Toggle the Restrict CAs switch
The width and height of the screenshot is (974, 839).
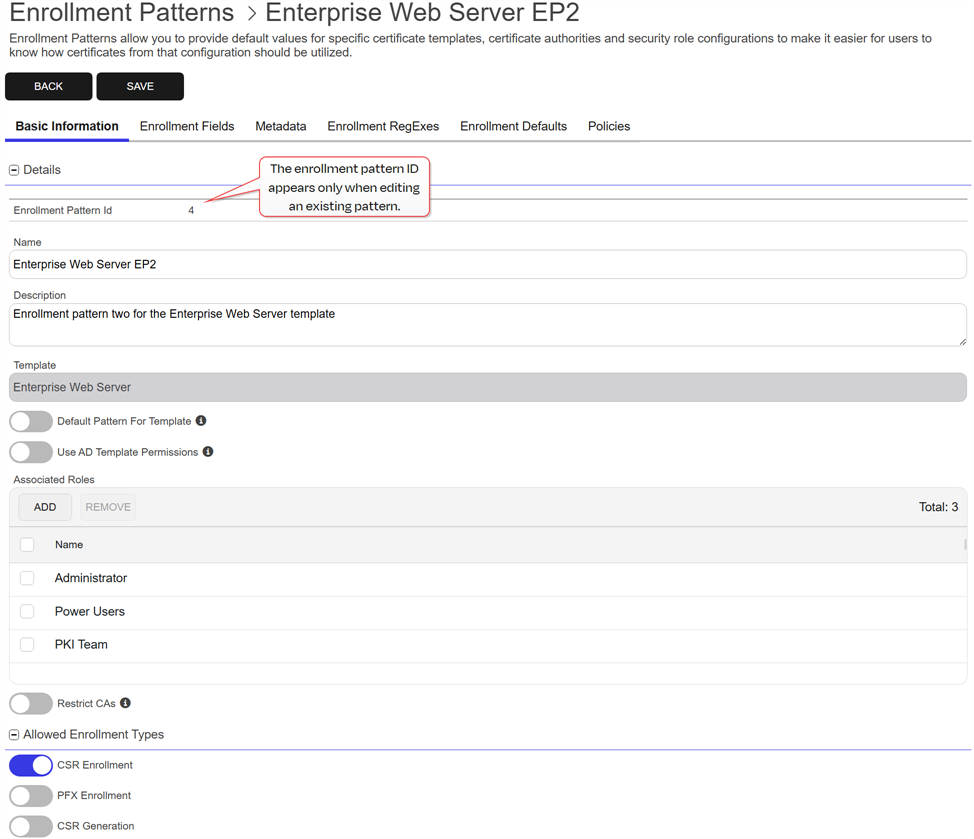click(x=31, y=703)
